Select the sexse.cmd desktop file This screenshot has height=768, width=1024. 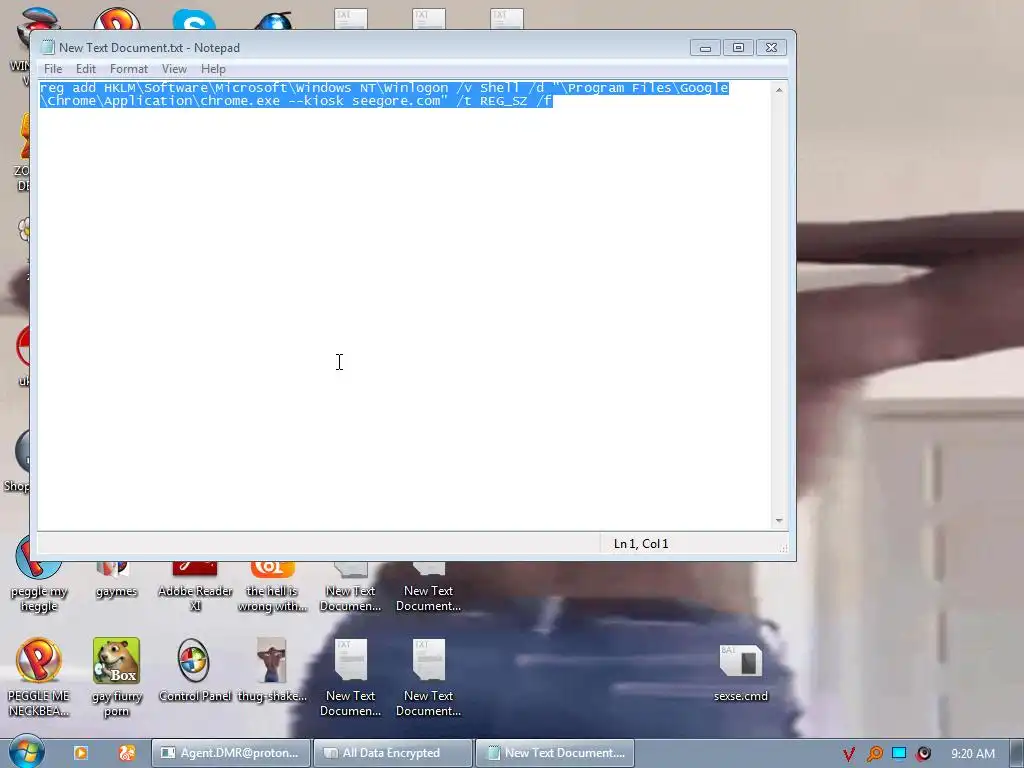coord(741,673)
